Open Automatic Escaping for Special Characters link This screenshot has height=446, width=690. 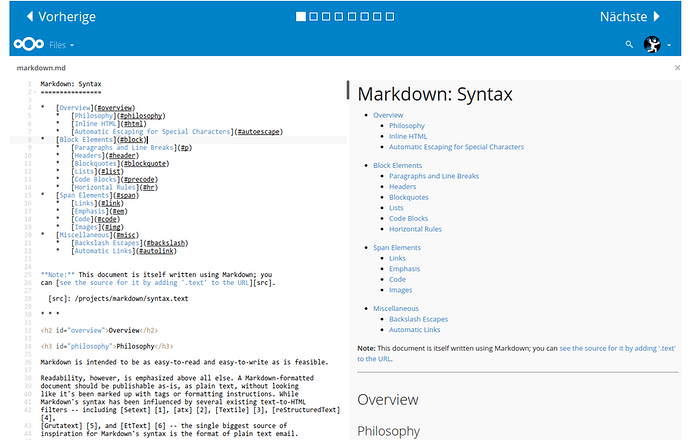click(x=456, y=147)
